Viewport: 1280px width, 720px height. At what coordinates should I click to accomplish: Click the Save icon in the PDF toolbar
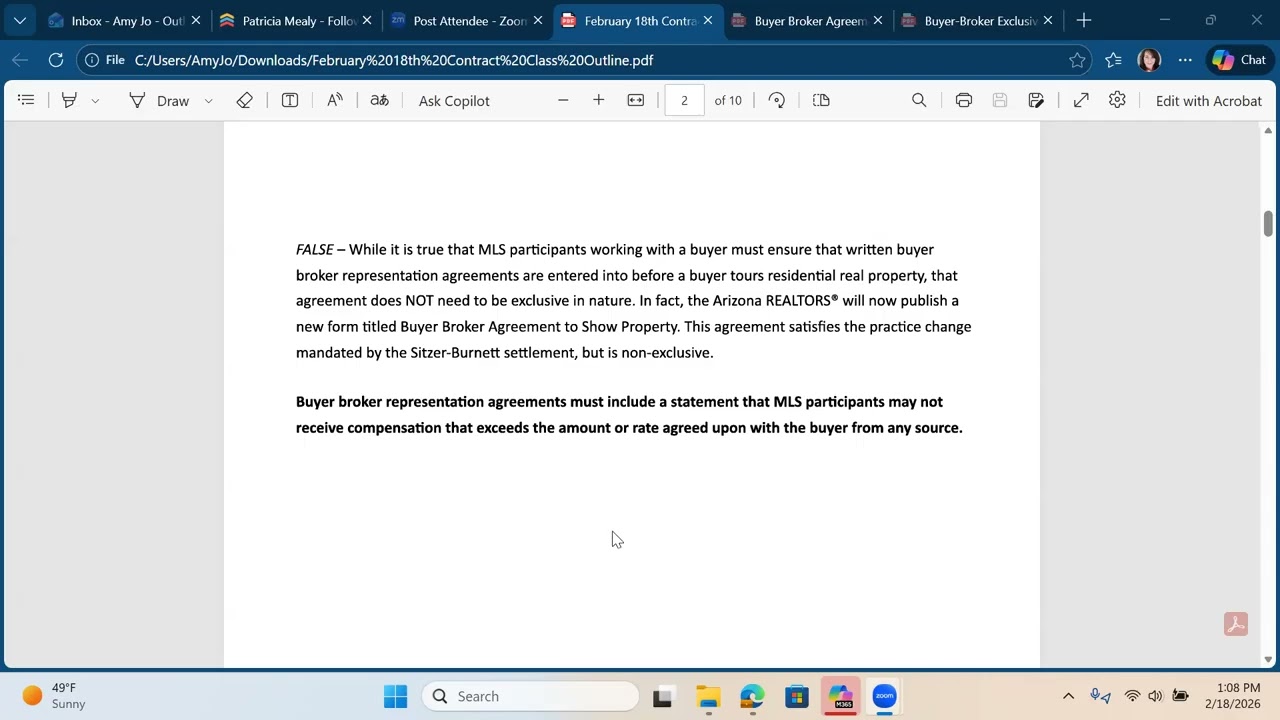coord(1000,100)
